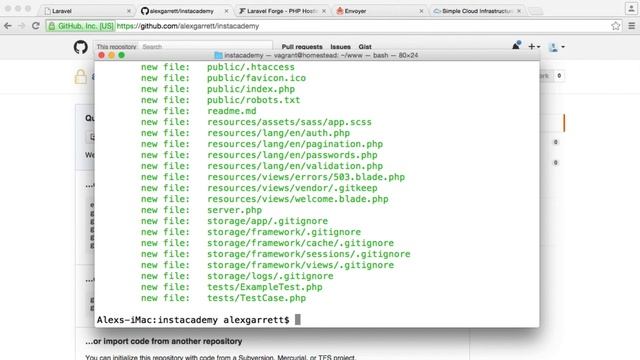Click the import code from another repository heading
Image resolution: width=640 pixels, height=360 pixels.
click(164, 341)
